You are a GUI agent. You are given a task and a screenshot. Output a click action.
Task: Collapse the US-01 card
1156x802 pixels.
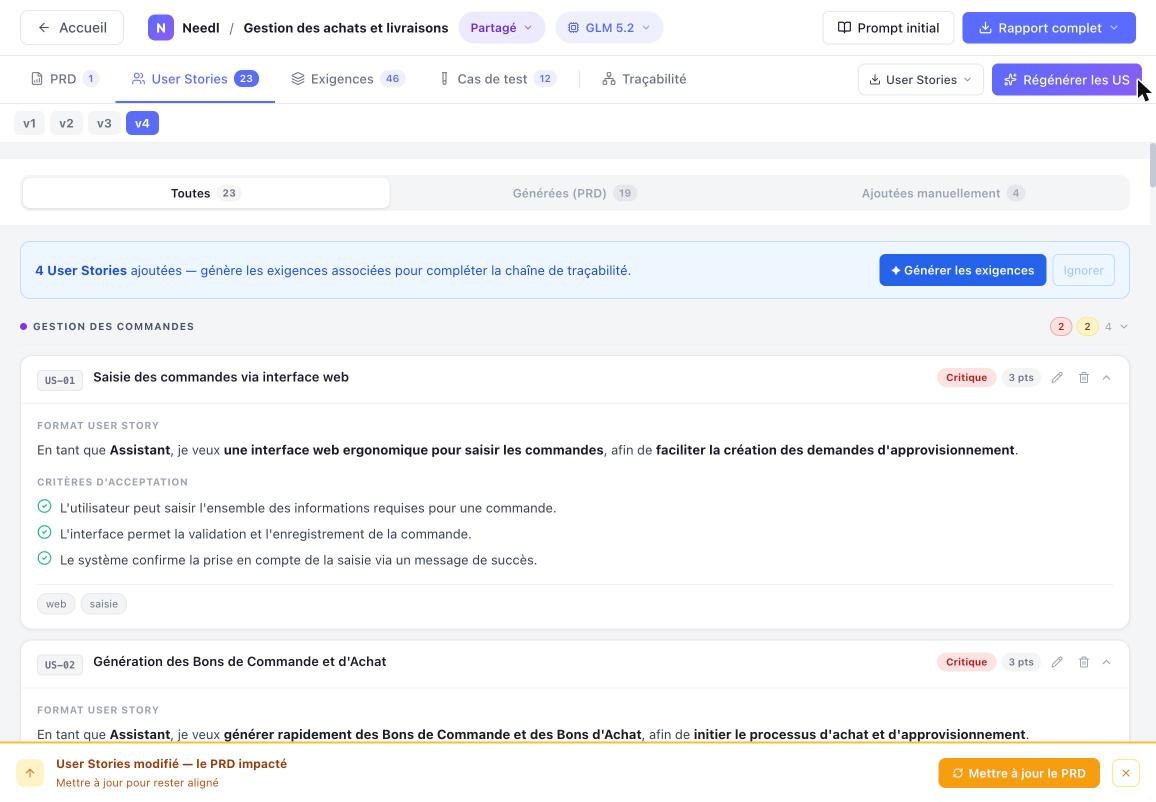coord(1107,377)
